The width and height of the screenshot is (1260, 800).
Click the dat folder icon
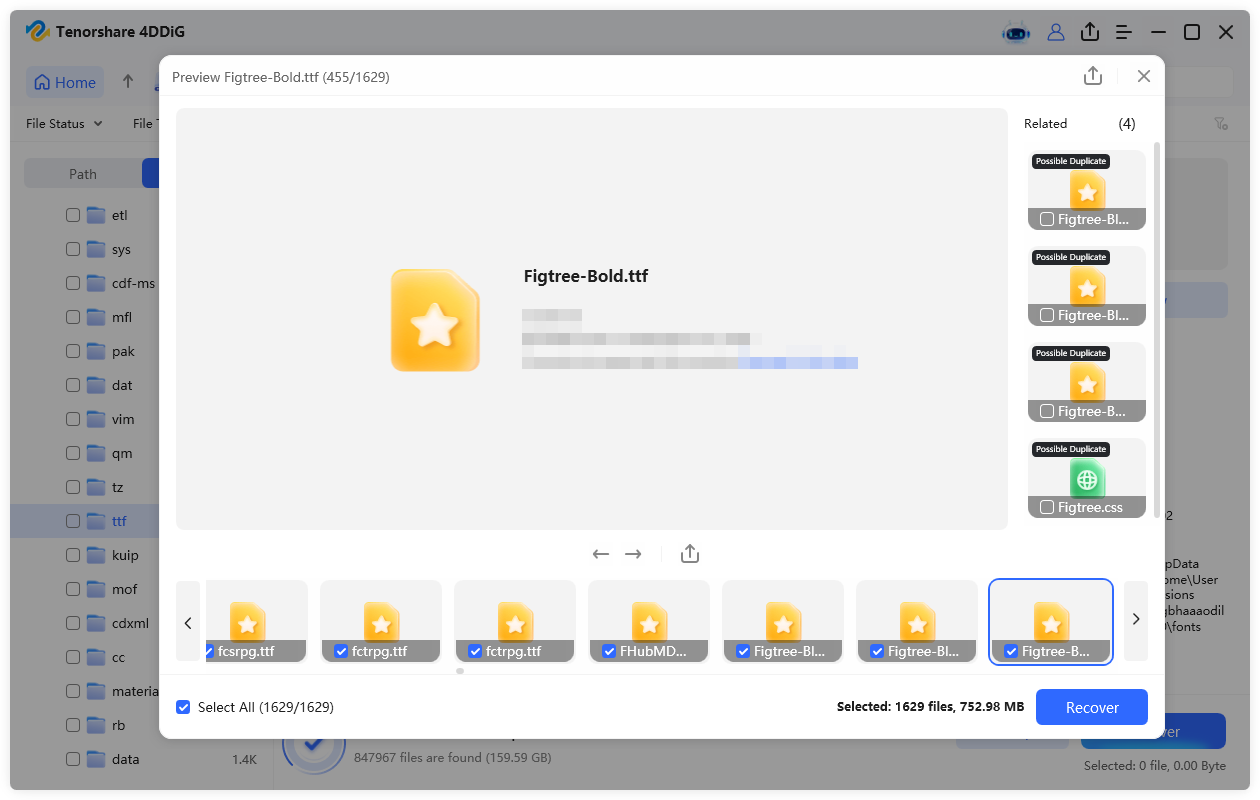coord(96,385)
